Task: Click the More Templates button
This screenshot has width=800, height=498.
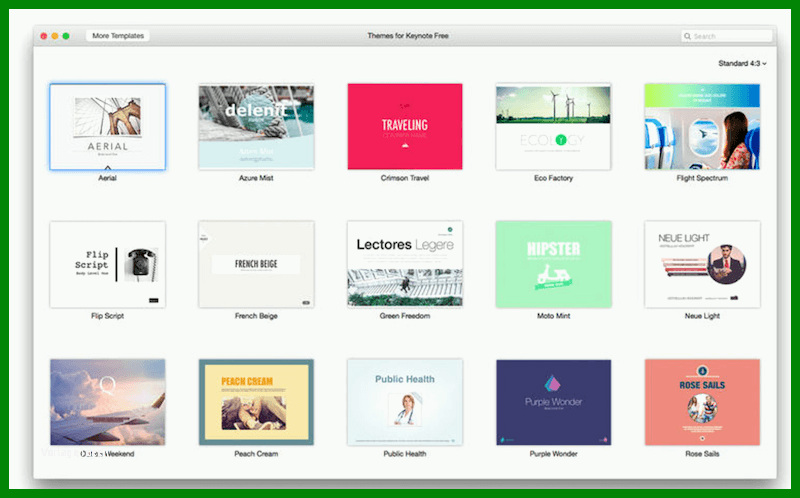Action: click(x=118, y=36)
